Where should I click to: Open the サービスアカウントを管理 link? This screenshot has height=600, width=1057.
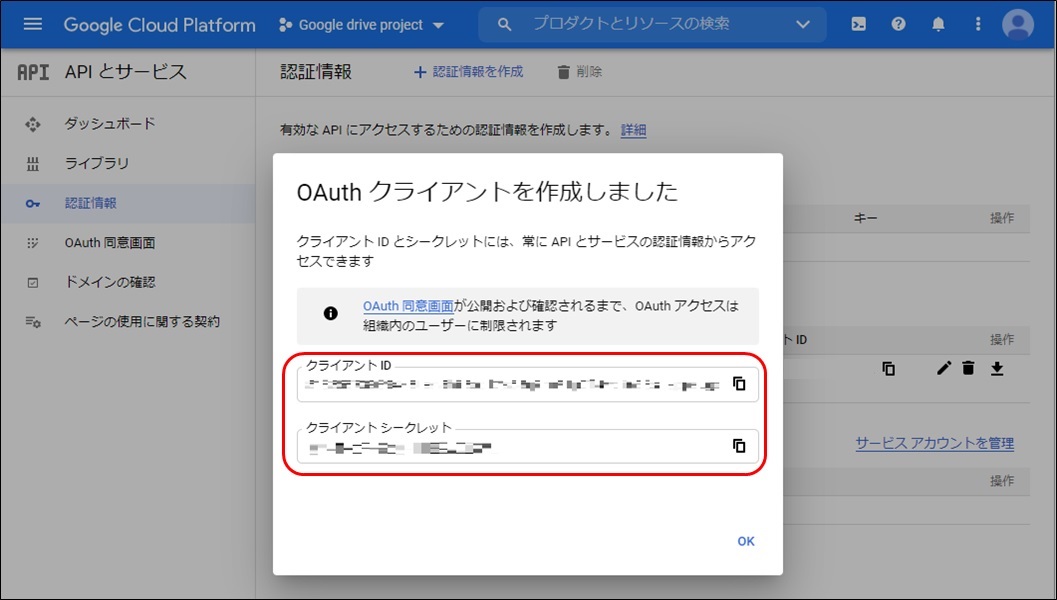932,443
